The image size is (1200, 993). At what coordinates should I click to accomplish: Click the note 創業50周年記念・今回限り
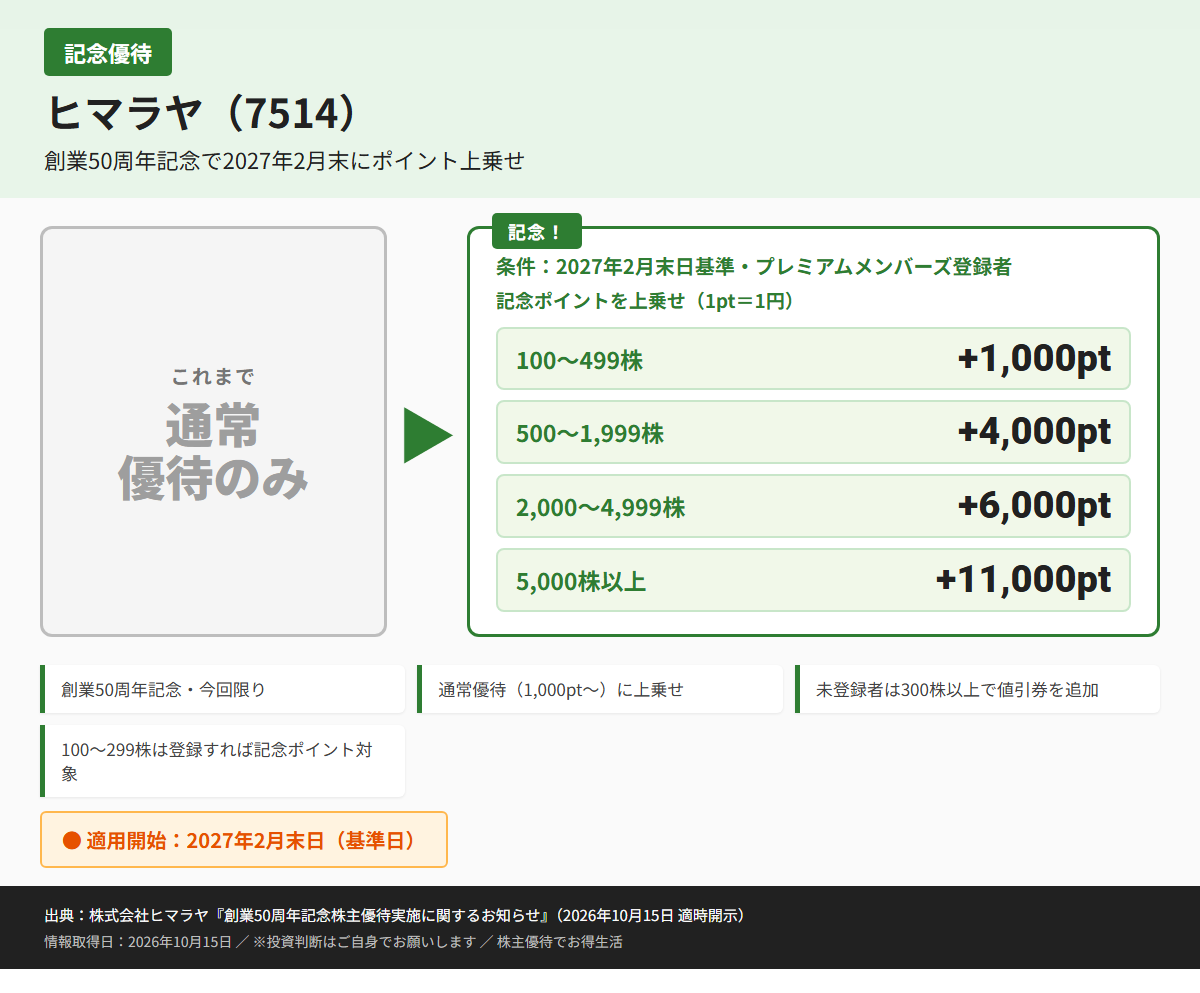click(222, 689)
